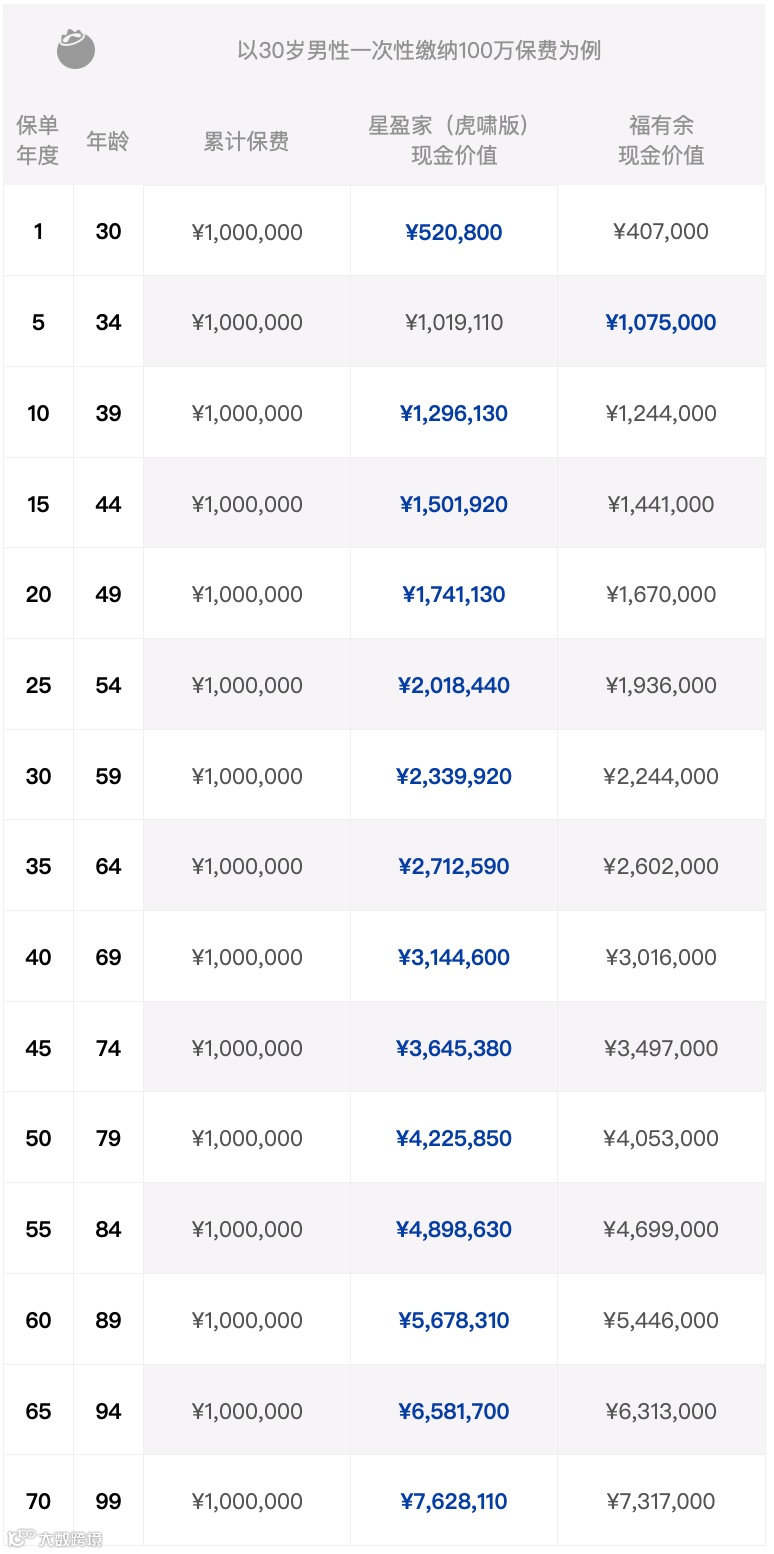This screenshot has width=774, height=1554.
Task: Click the gray round logo icon at top
Action: (x=76, y=49)
